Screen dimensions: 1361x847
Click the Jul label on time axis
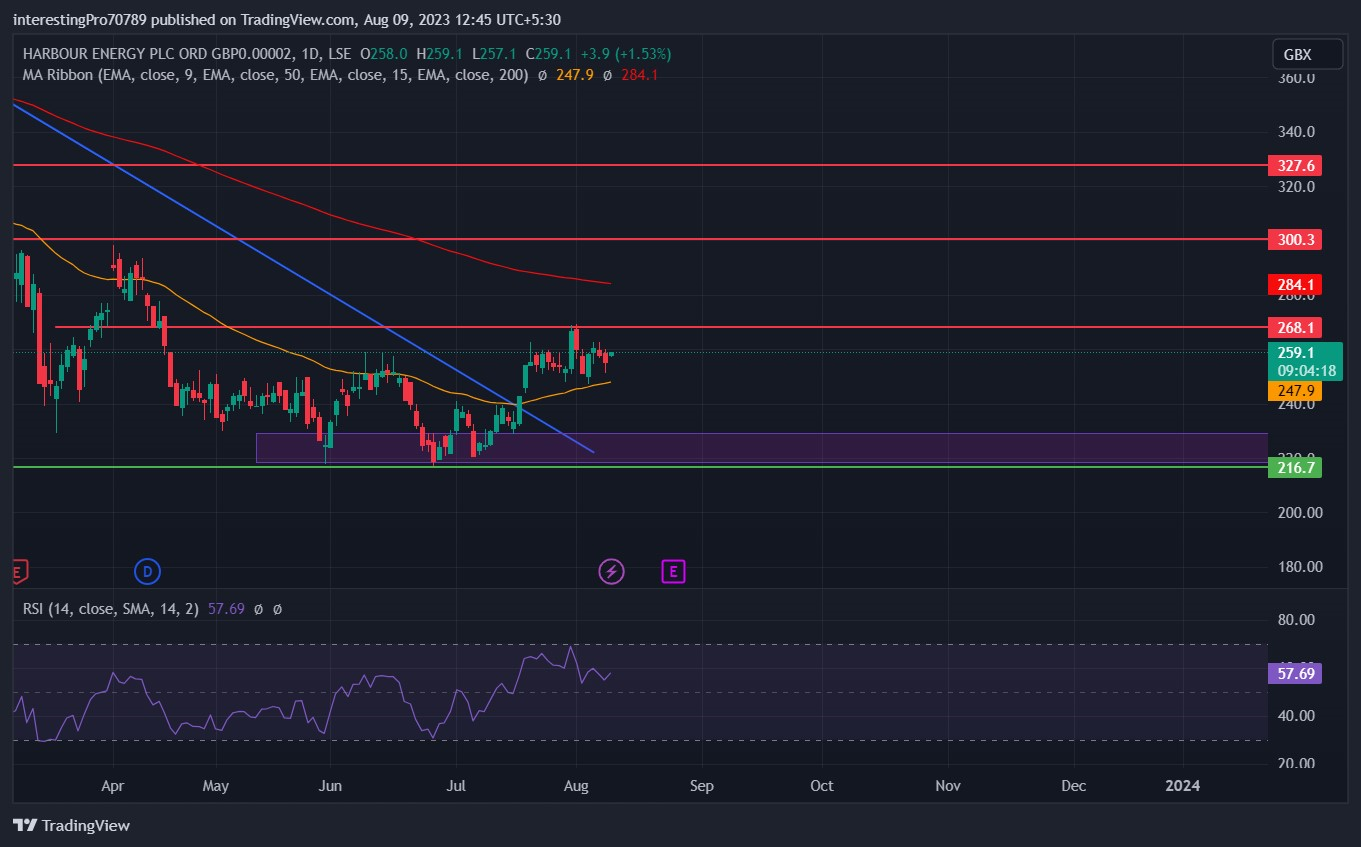pos(457,786)
